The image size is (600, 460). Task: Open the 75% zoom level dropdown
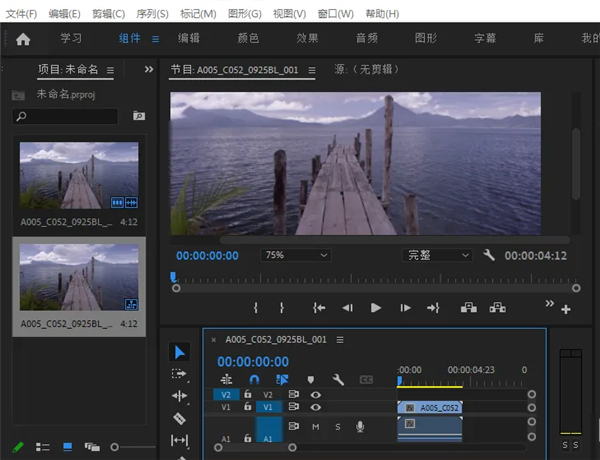pyautogui.click(x=295, y=255)
